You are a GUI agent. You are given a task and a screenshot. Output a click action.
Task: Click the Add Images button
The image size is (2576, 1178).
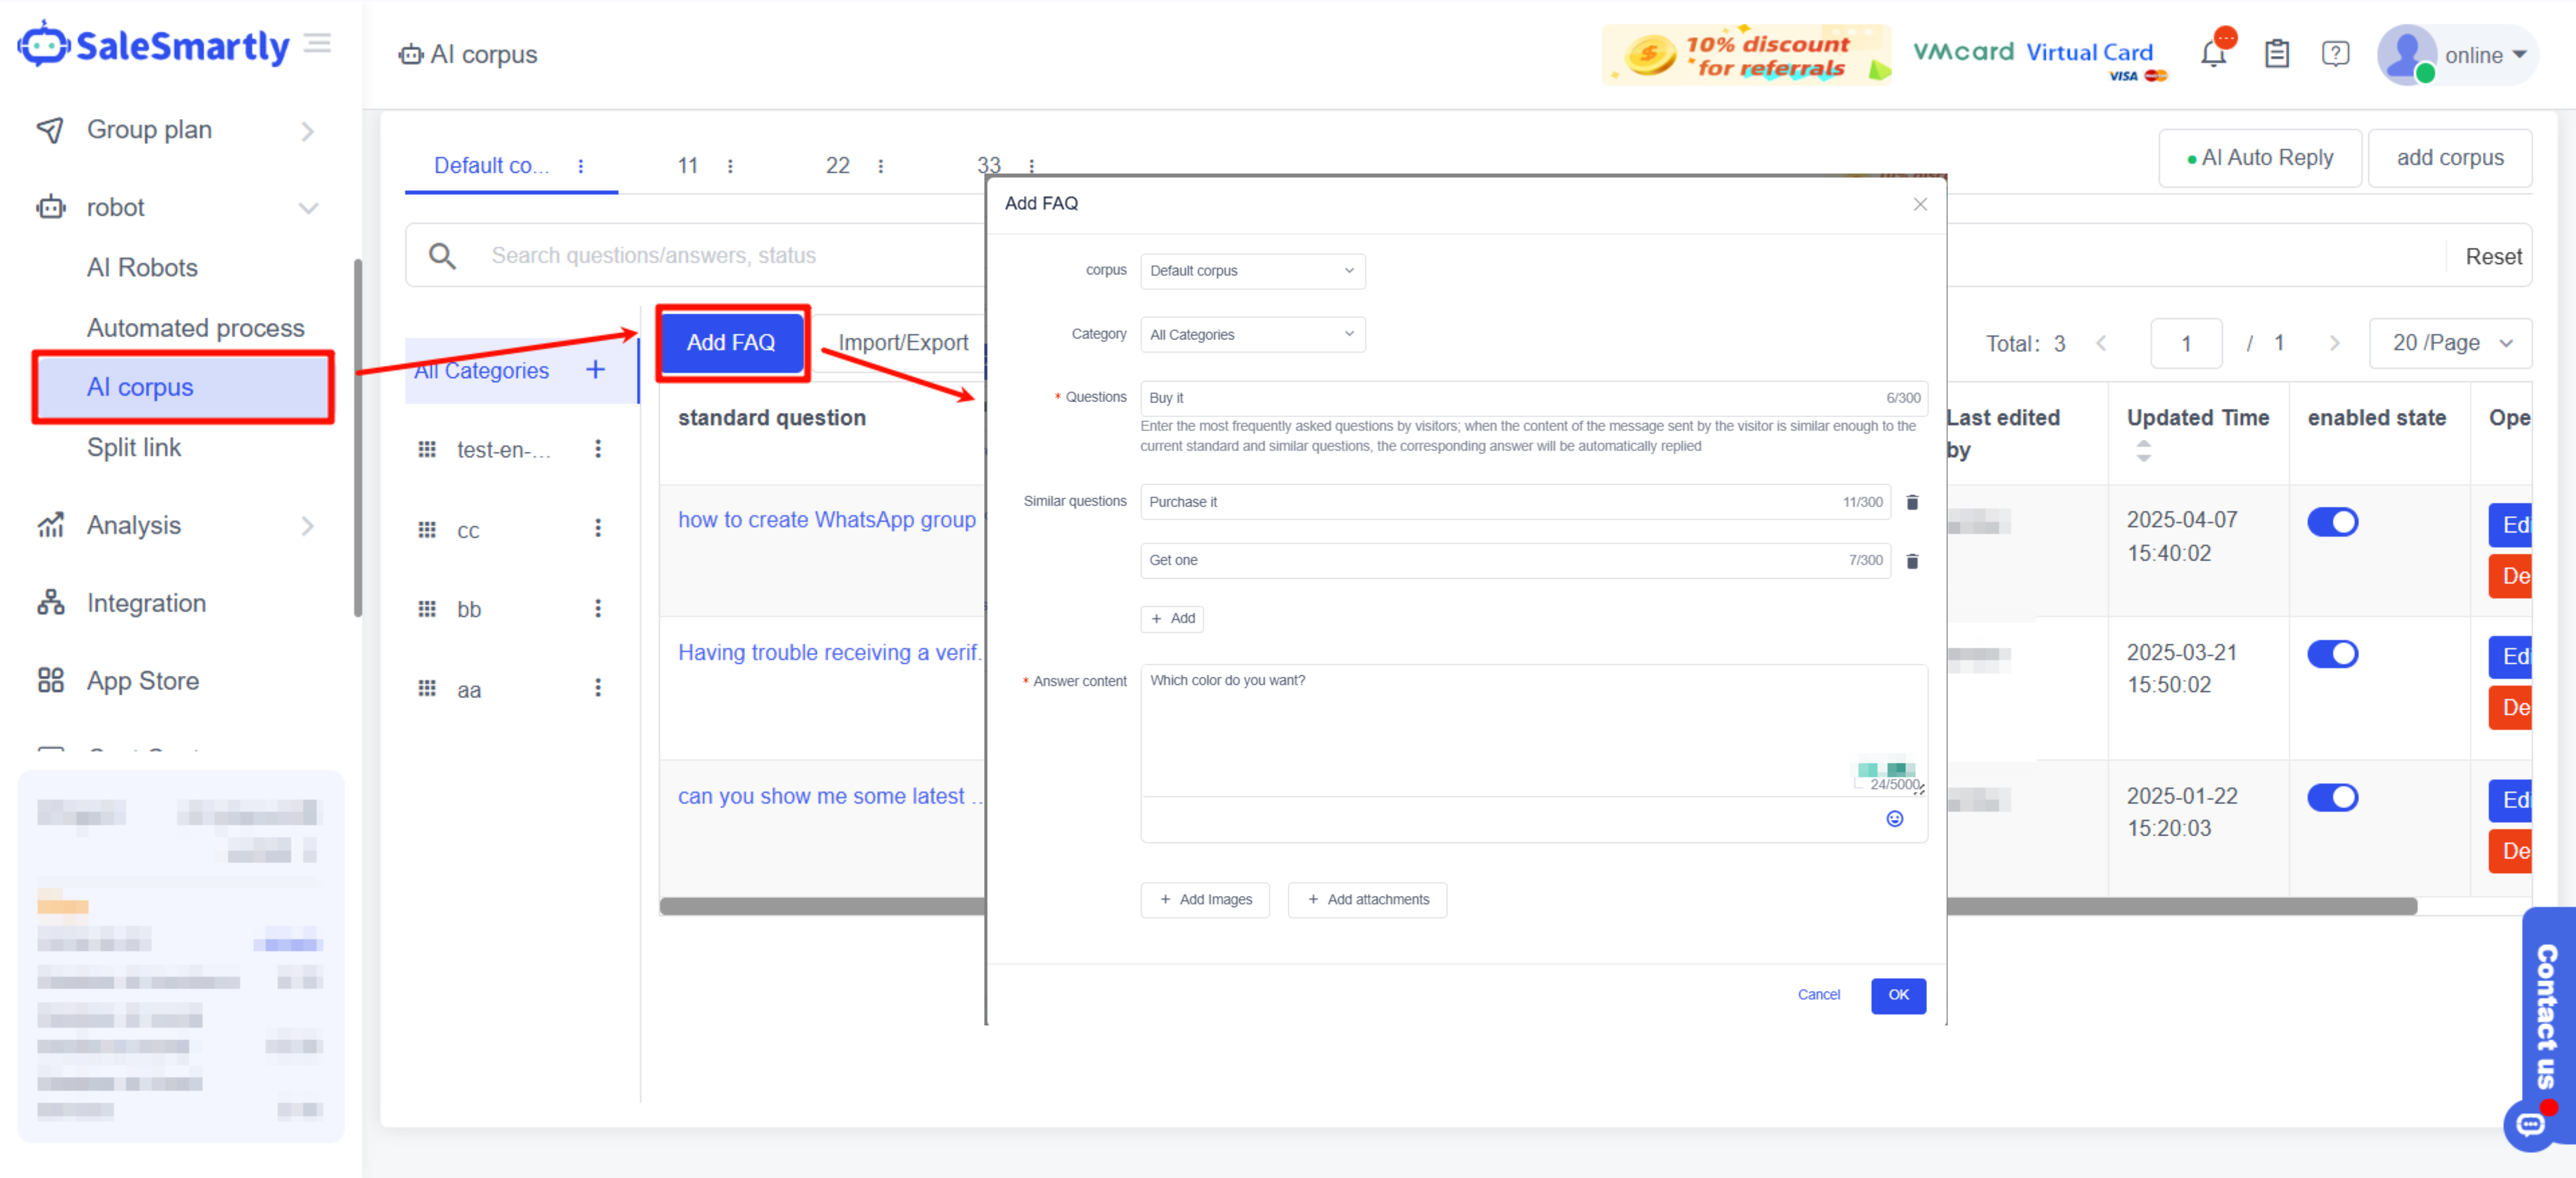coord(1204,899)
